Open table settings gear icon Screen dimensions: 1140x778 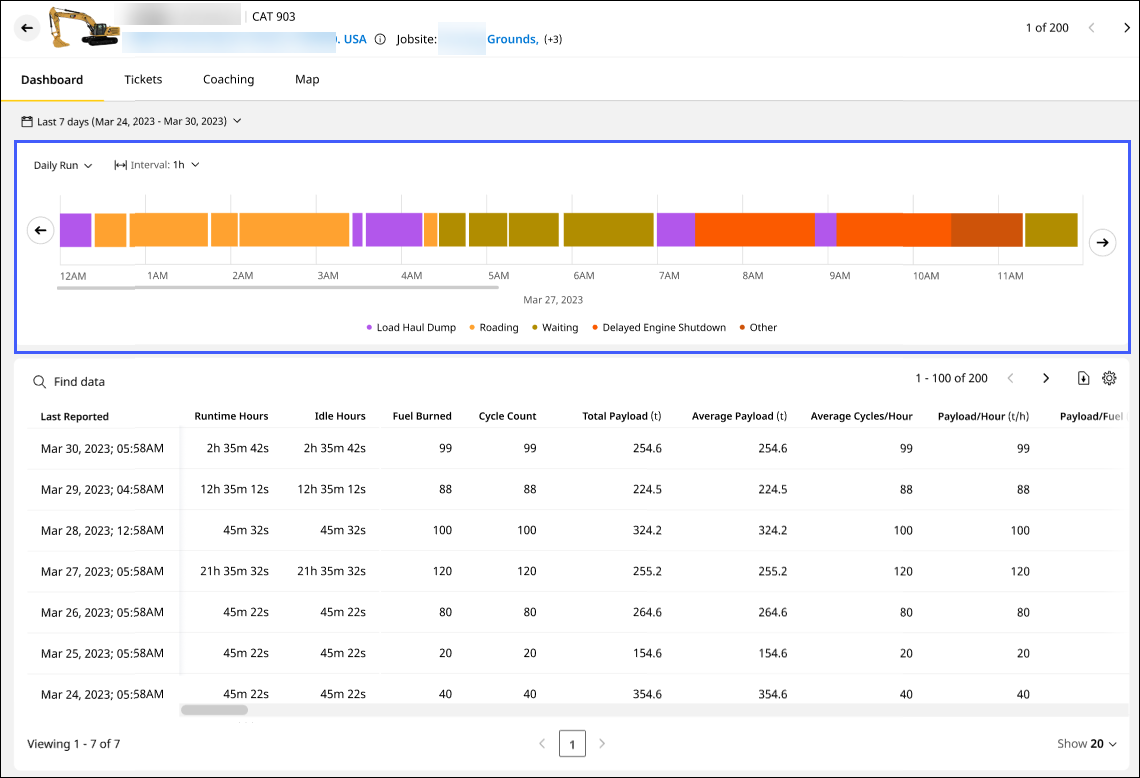(1109, 378)
